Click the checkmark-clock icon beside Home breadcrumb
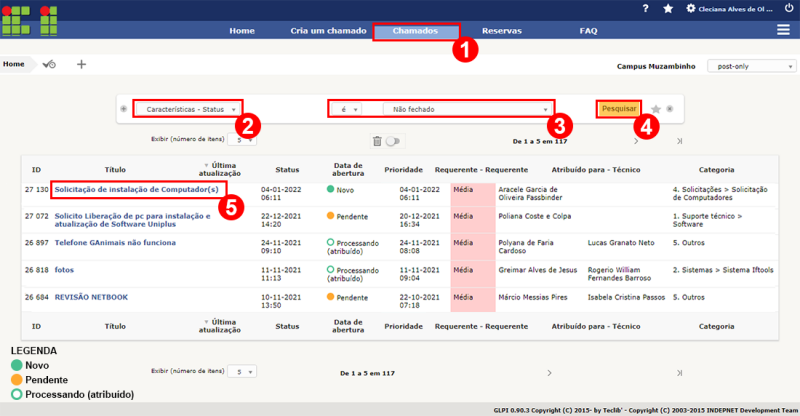800x416 pixels. coord(49,64)
